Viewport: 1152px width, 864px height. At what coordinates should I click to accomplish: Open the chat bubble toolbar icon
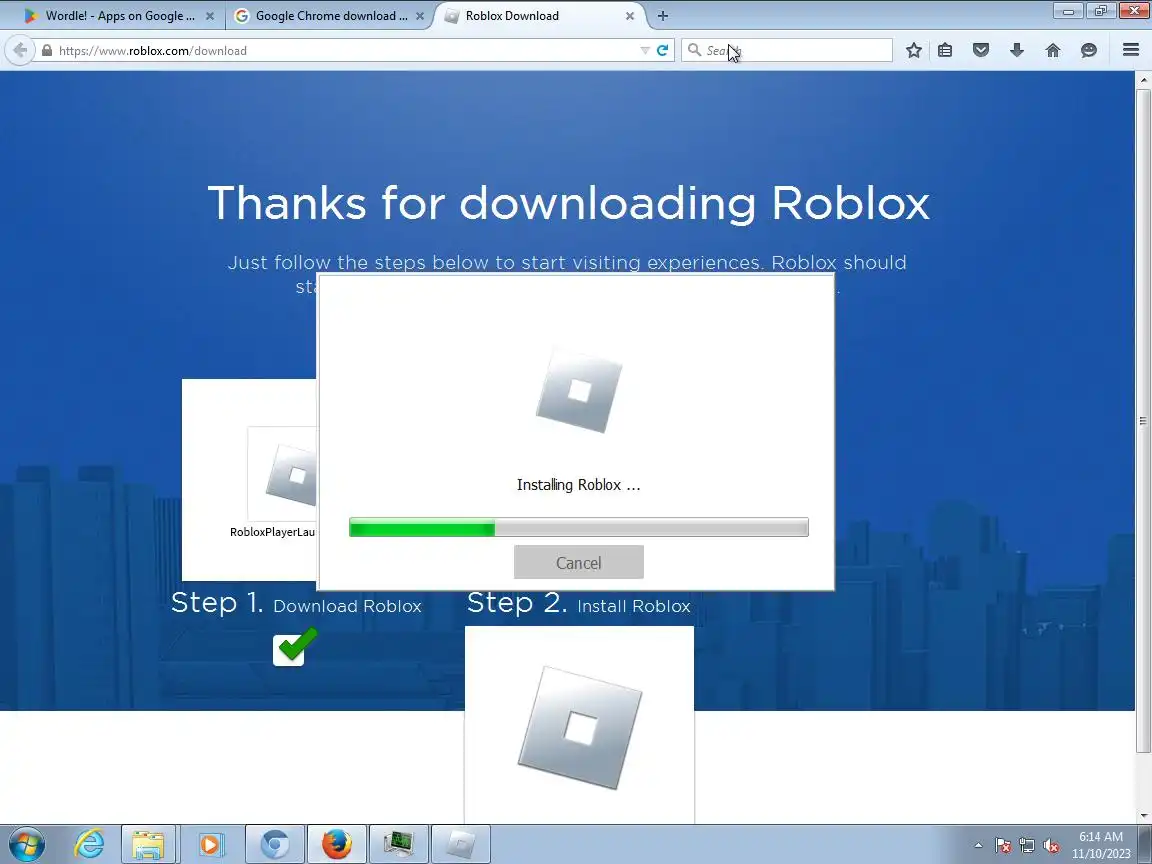pyautogui.click(x=1089, y=50)
